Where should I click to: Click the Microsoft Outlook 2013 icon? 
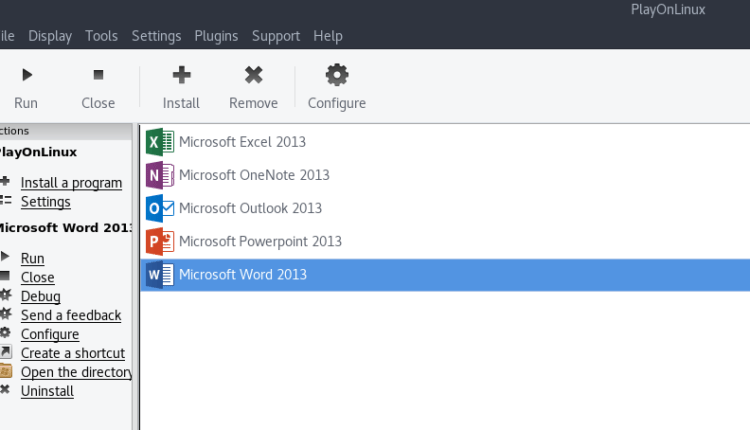[x=160, y=208]
